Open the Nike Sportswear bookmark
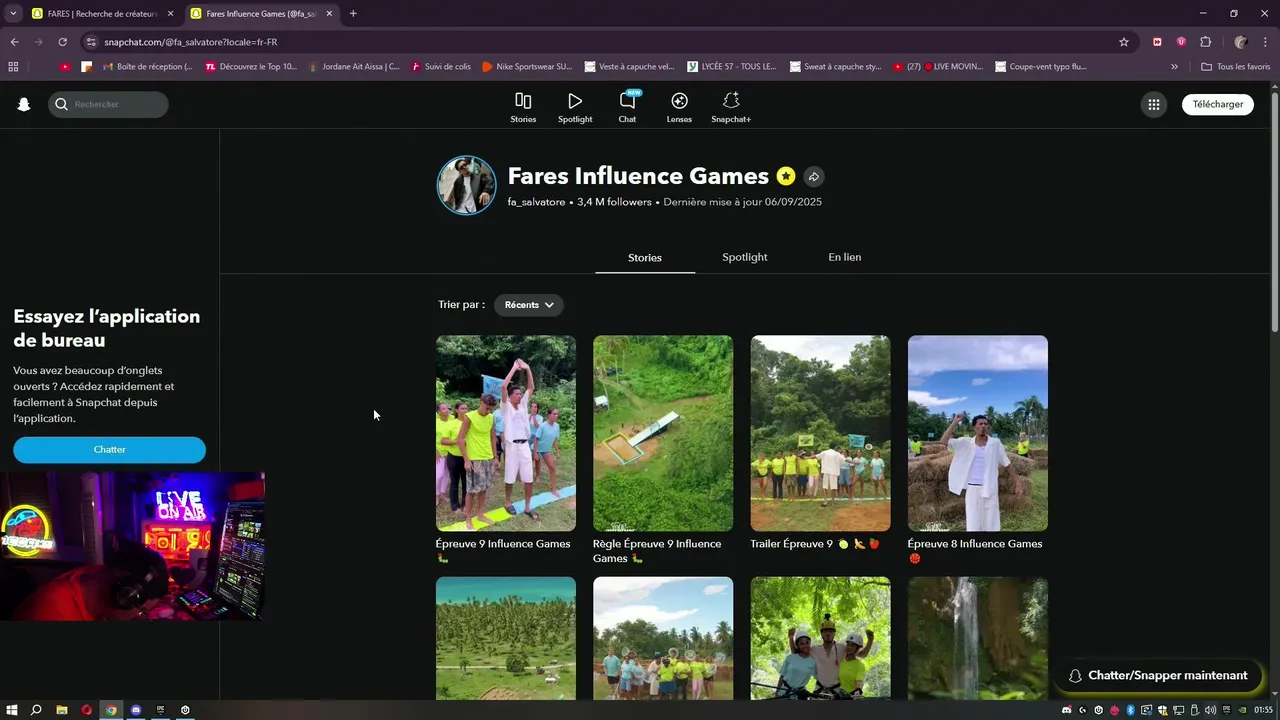Image resolution: width=1280 pixels, height=720 pixels. (x=527, y=67)
